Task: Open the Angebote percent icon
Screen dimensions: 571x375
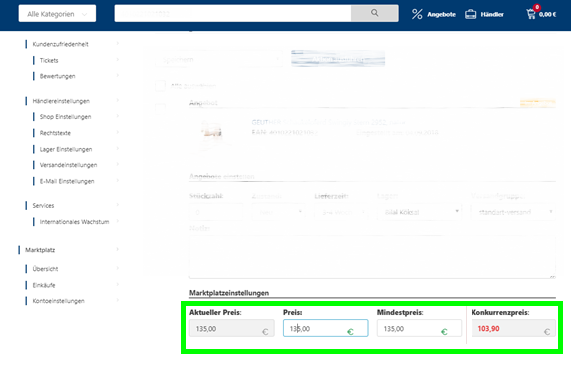Action: 417,14
